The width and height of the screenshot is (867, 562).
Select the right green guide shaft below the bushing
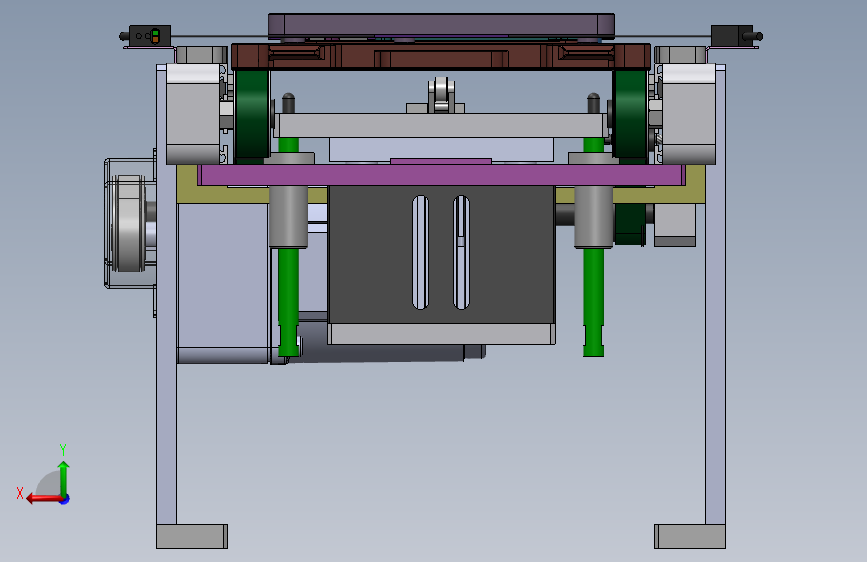tap(593, 302)
